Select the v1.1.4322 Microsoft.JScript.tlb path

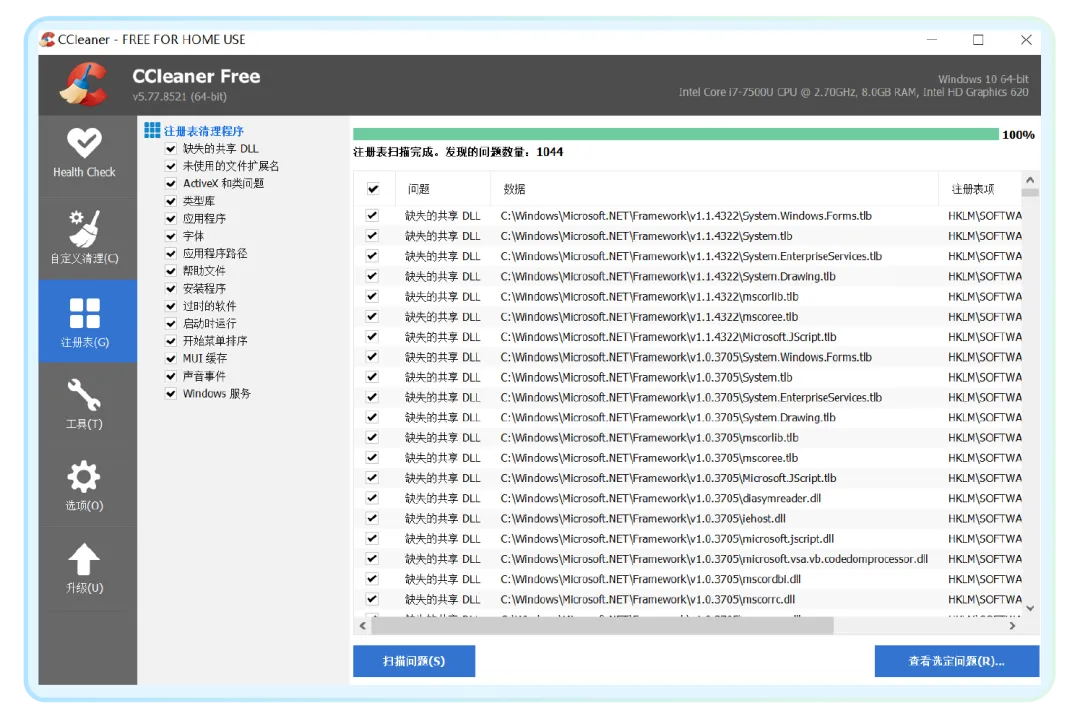pos(668,337)
